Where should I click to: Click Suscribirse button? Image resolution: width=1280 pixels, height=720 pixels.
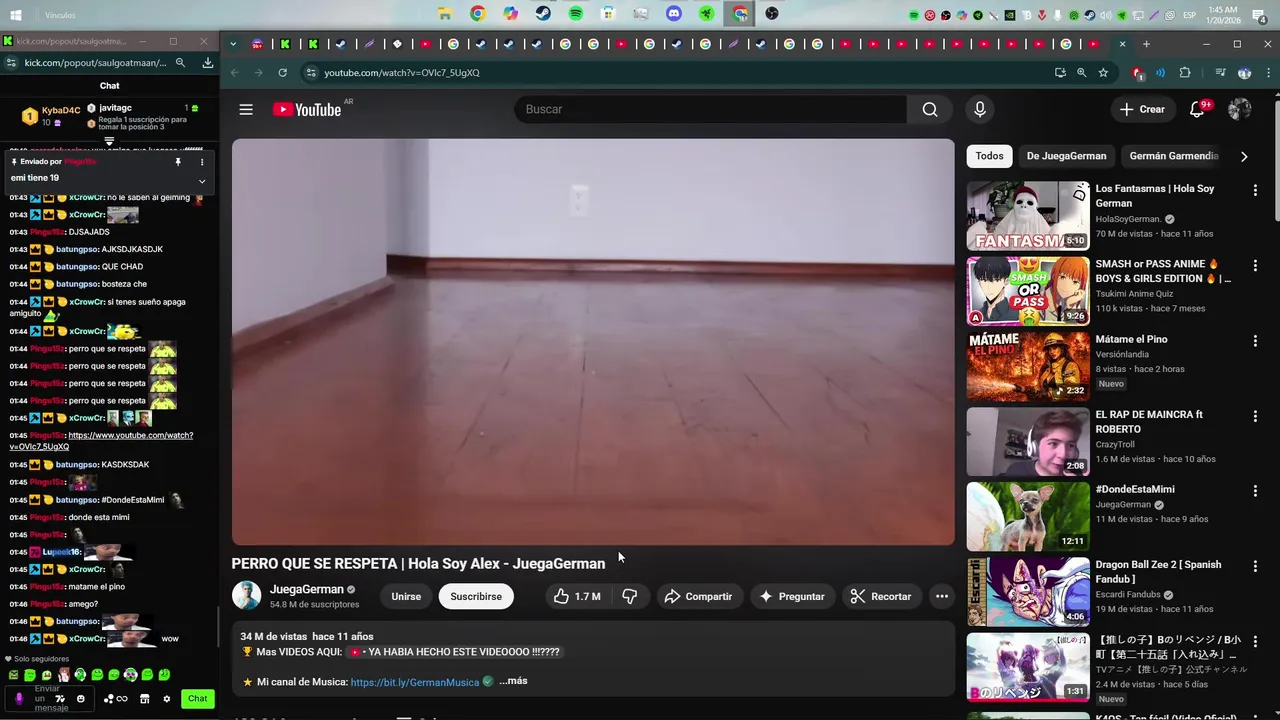point(476,596)
